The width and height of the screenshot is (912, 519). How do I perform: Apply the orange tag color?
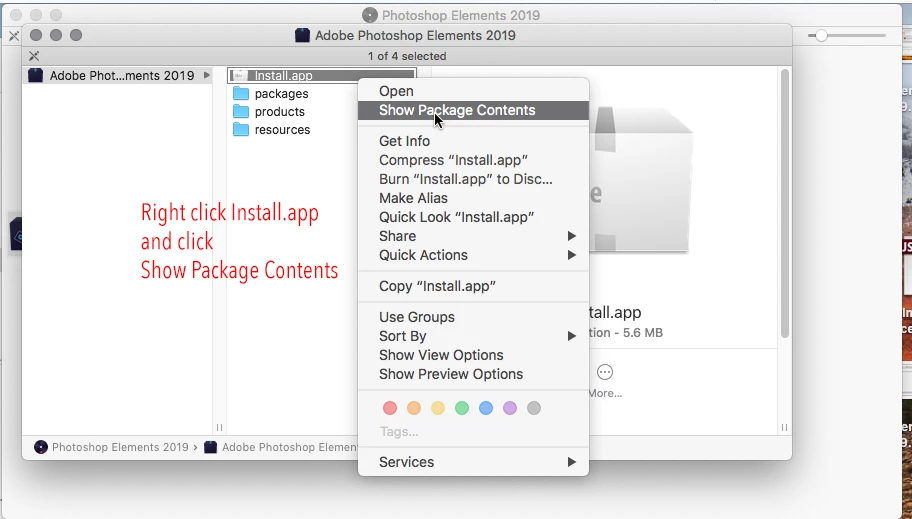click(414, 408)
